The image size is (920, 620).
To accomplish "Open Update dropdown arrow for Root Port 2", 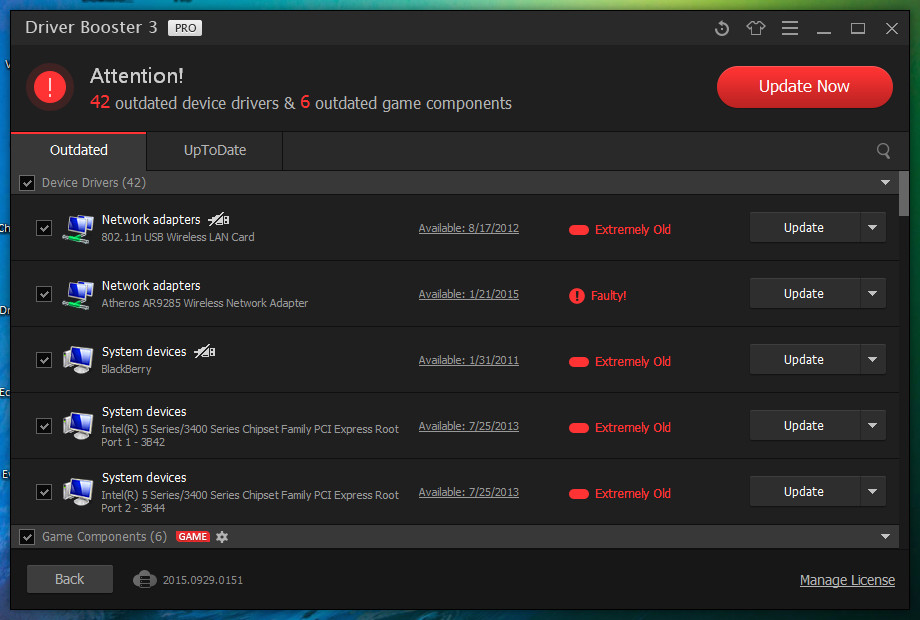I will pyautogui.click(x=872, y=492).
